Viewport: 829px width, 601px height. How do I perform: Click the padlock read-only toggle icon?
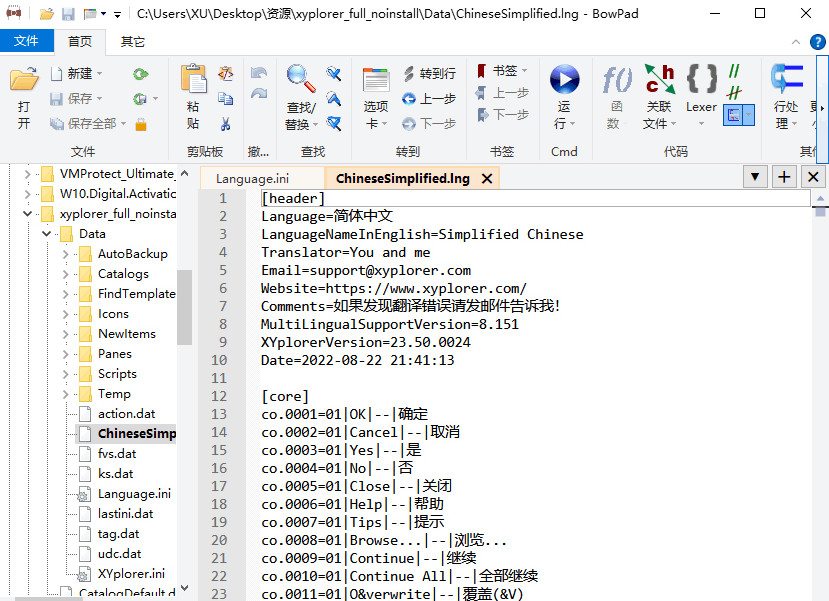pos(141,124)
